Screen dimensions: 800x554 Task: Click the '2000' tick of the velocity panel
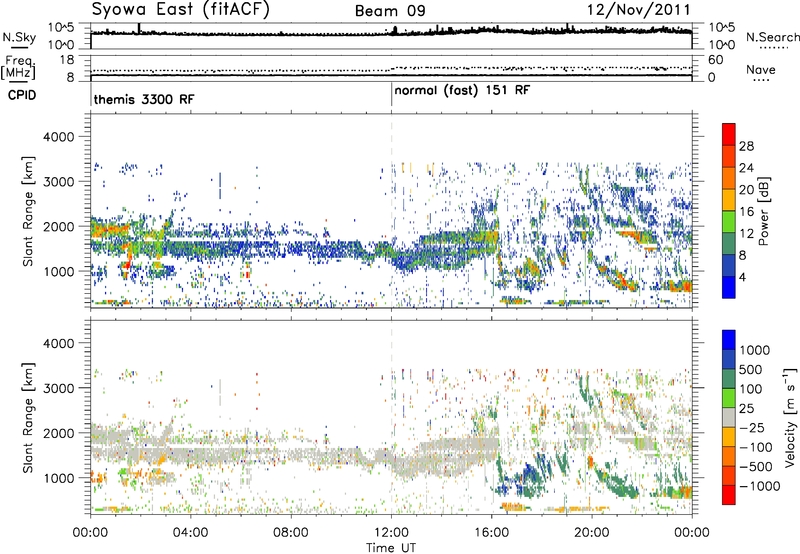(x=59, y=433)
